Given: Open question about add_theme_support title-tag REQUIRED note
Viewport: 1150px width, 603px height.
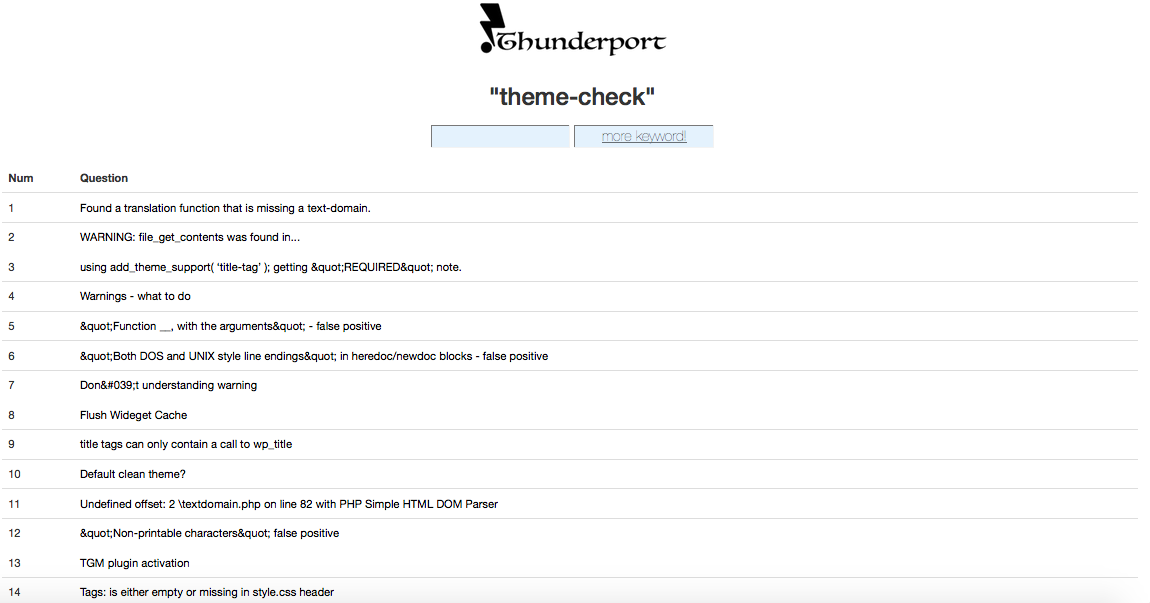Looking at the screenshot, I should coord(271,267).
